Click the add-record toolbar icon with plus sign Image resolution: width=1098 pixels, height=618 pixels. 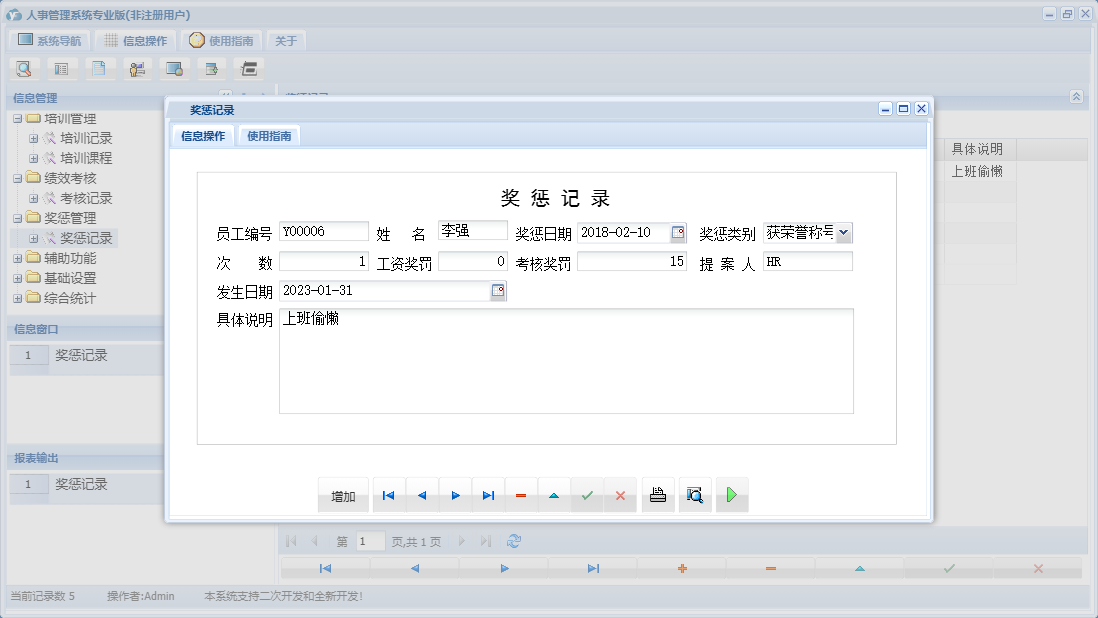209,68
